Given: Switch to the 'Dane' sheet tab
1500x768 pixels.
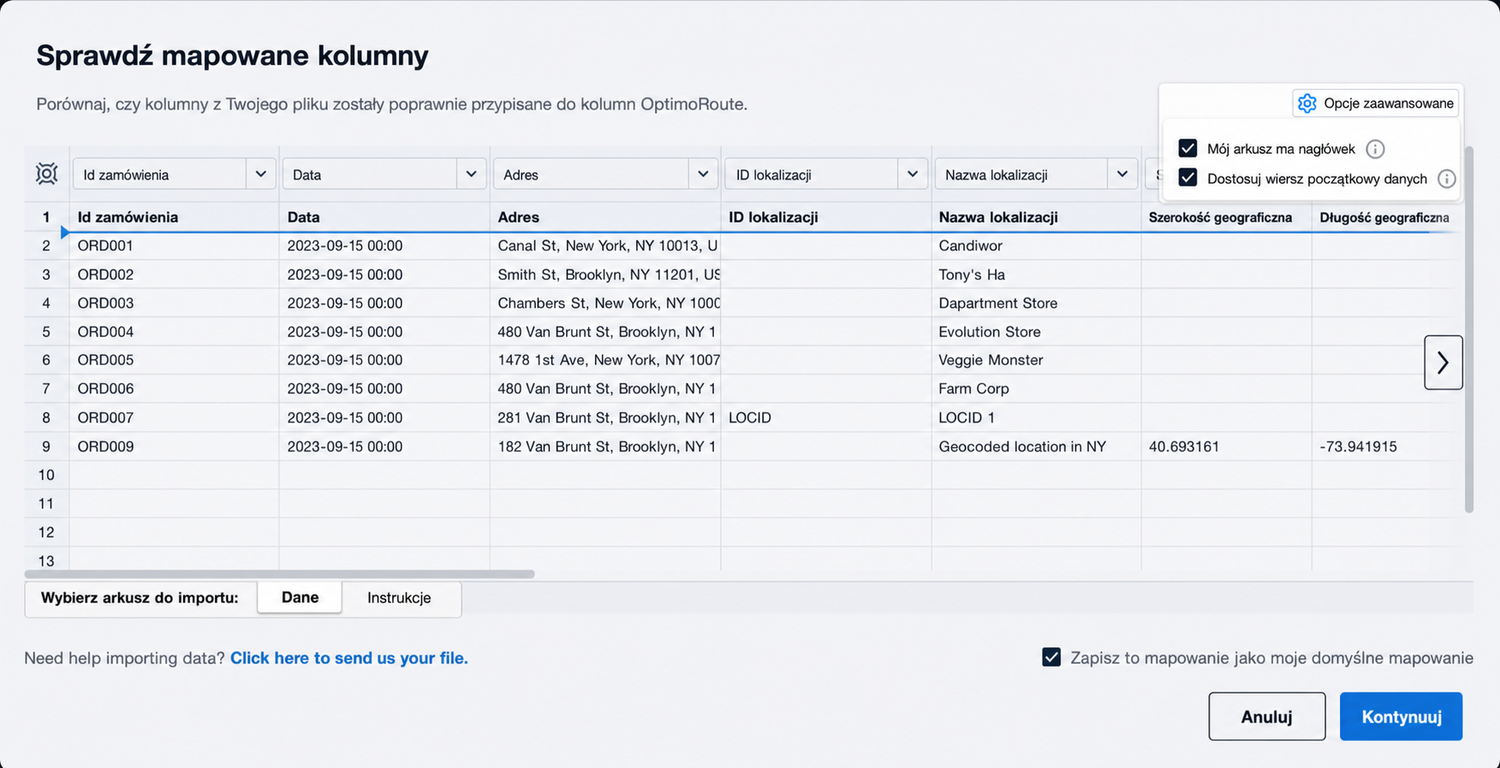Looking at the screenshot, I should 300,598.
